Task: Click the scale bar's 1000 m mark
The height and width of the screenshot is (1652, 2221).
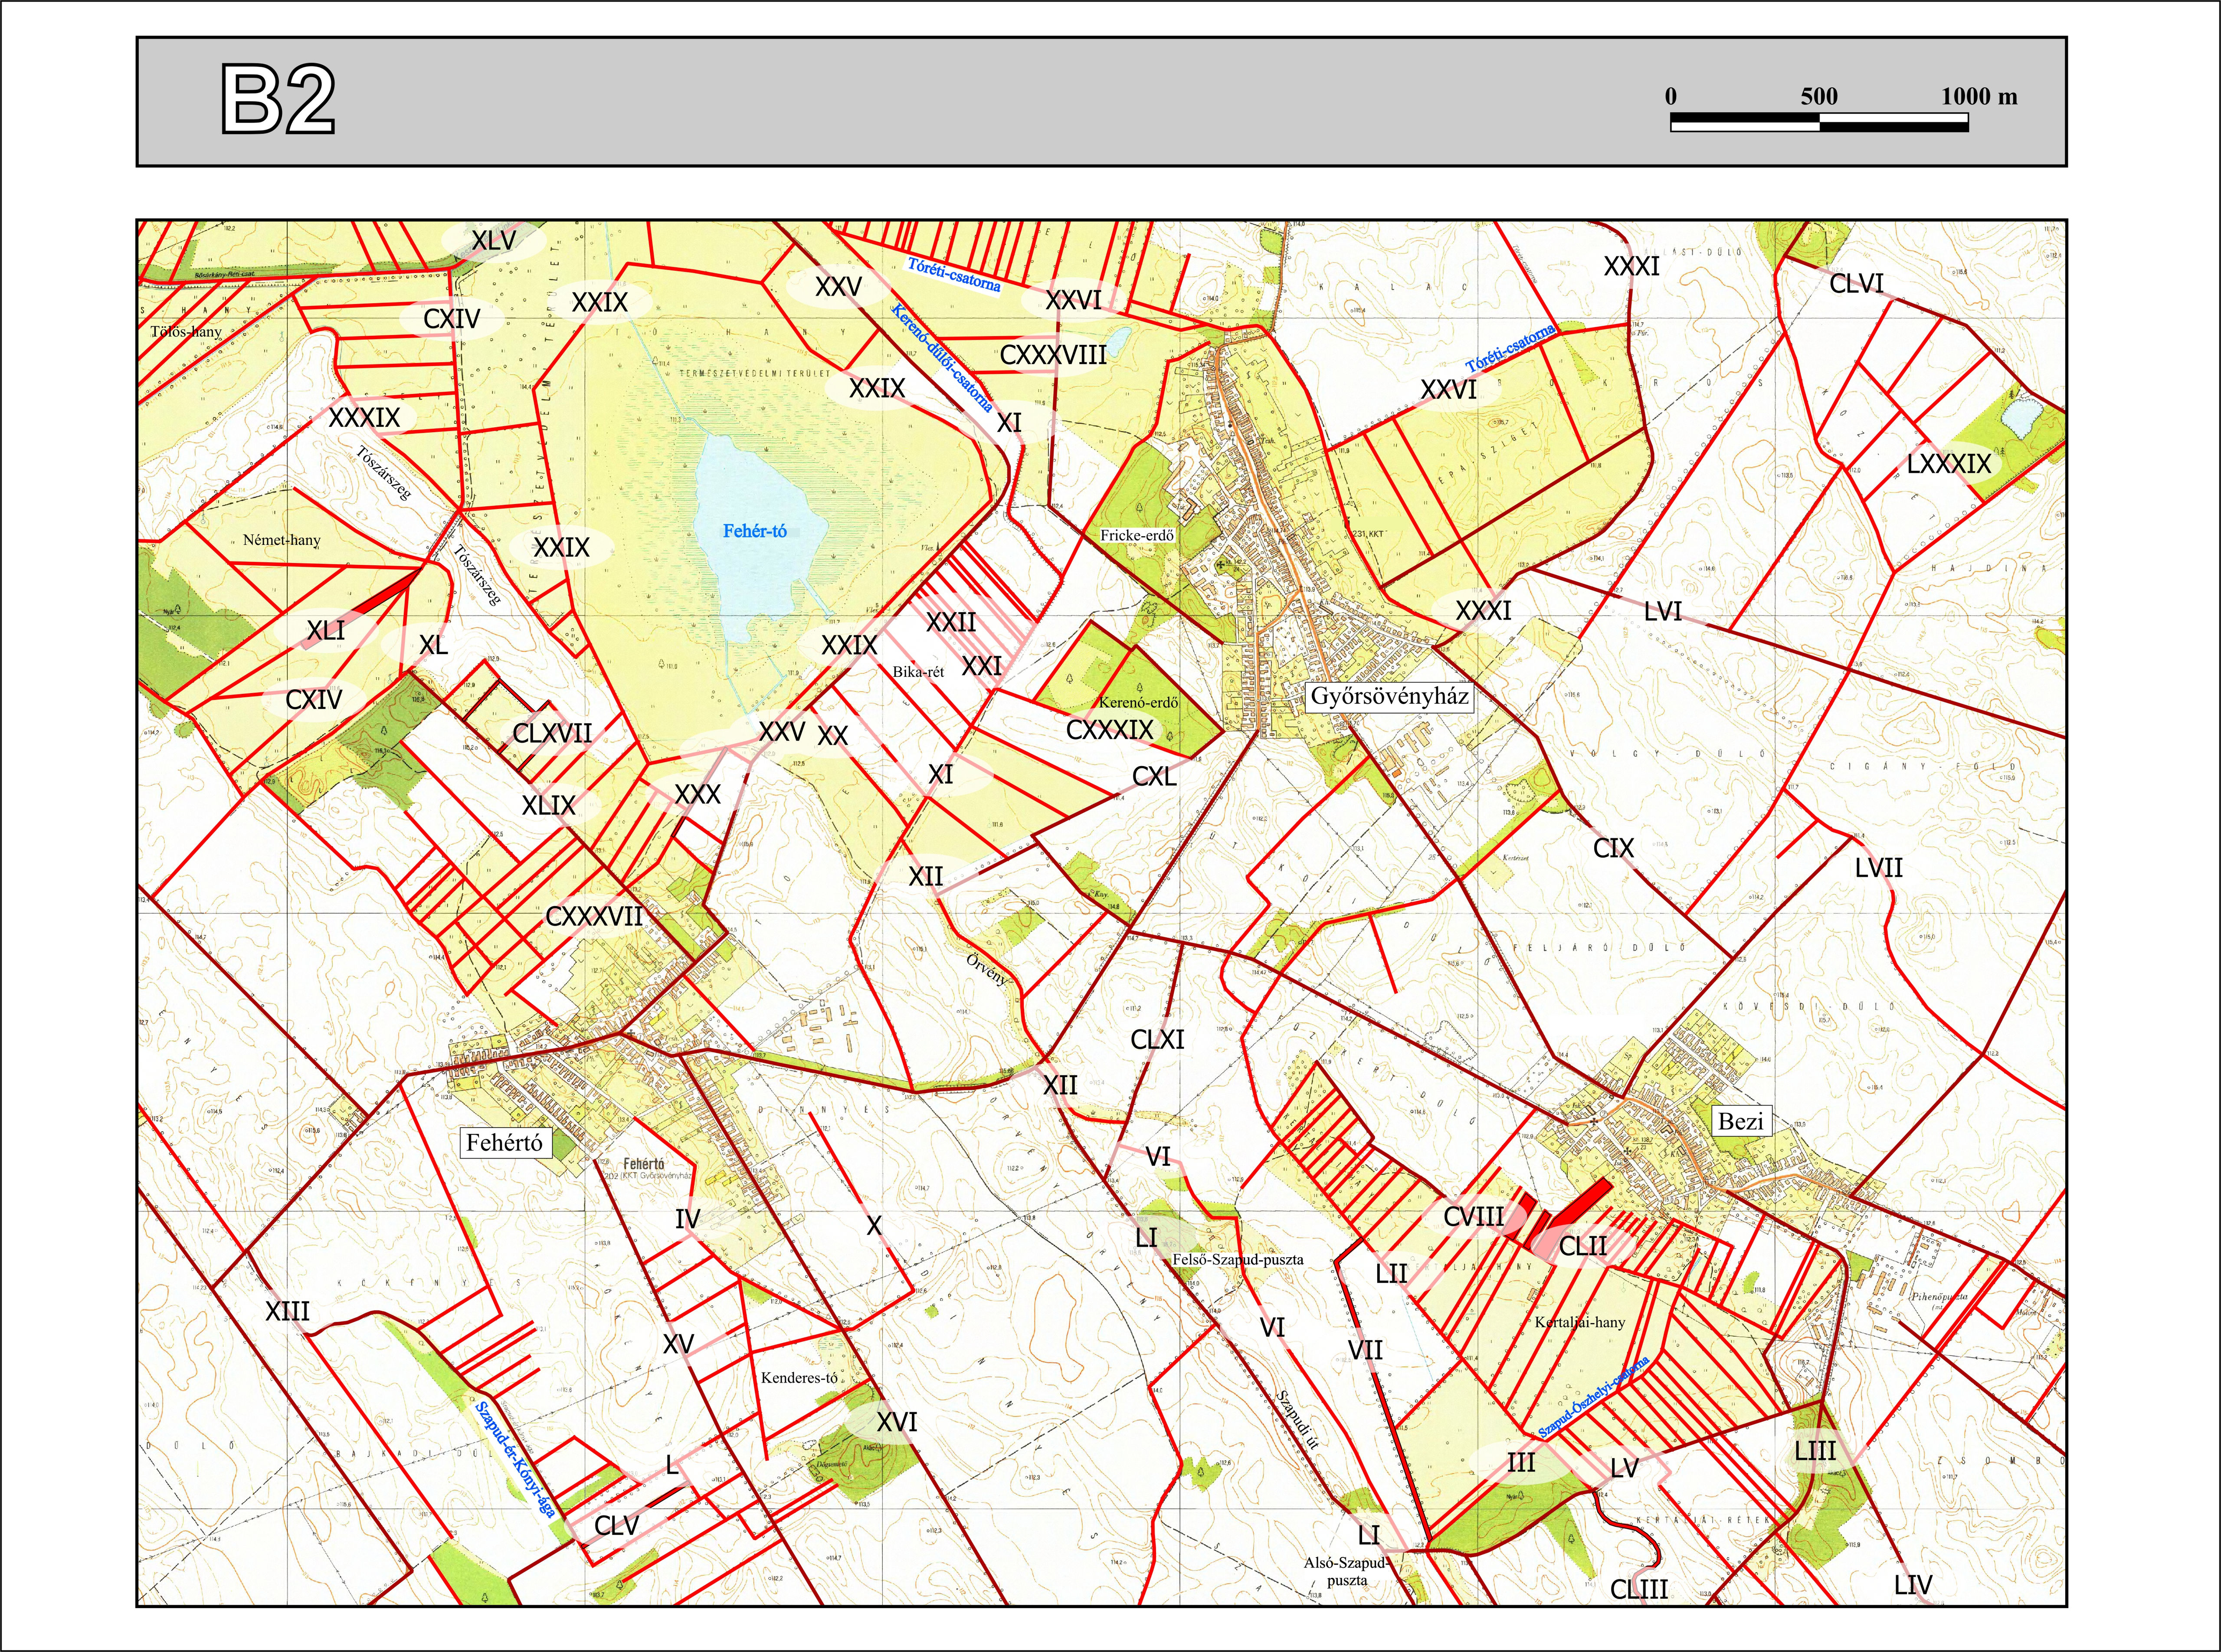Action: coord(1978,97)
